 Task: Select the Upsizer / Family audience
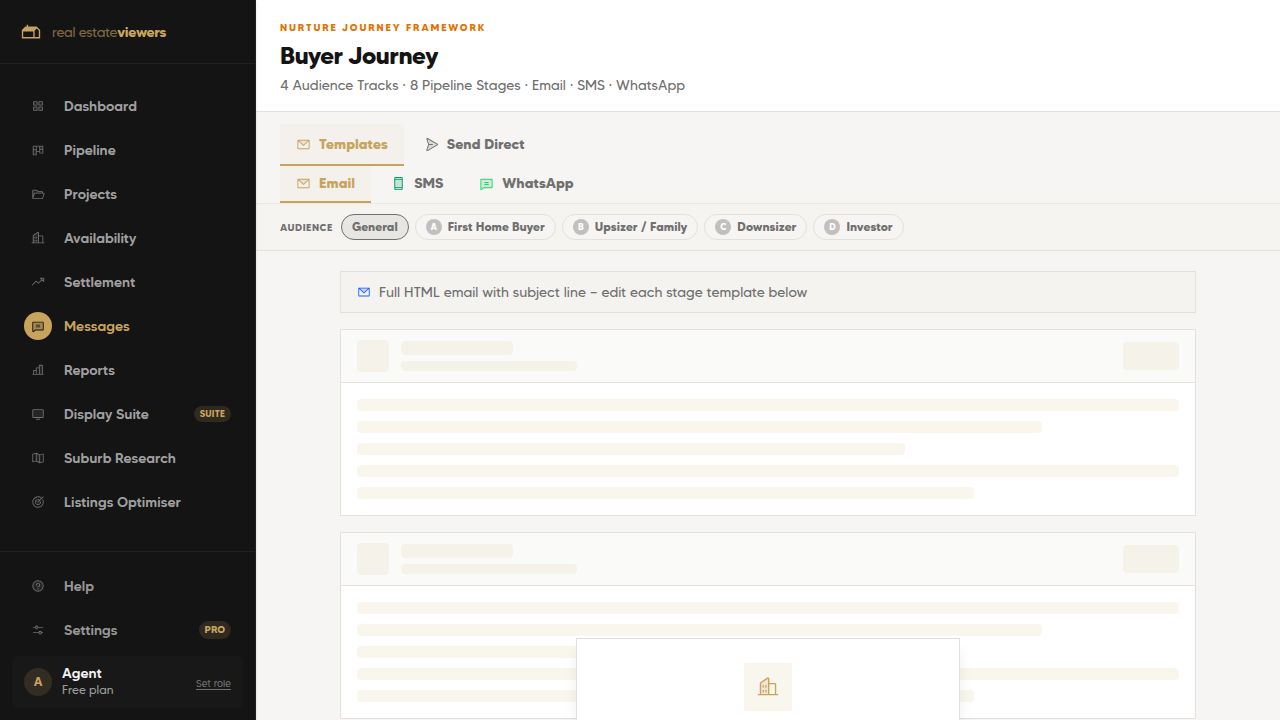(630, 227)
